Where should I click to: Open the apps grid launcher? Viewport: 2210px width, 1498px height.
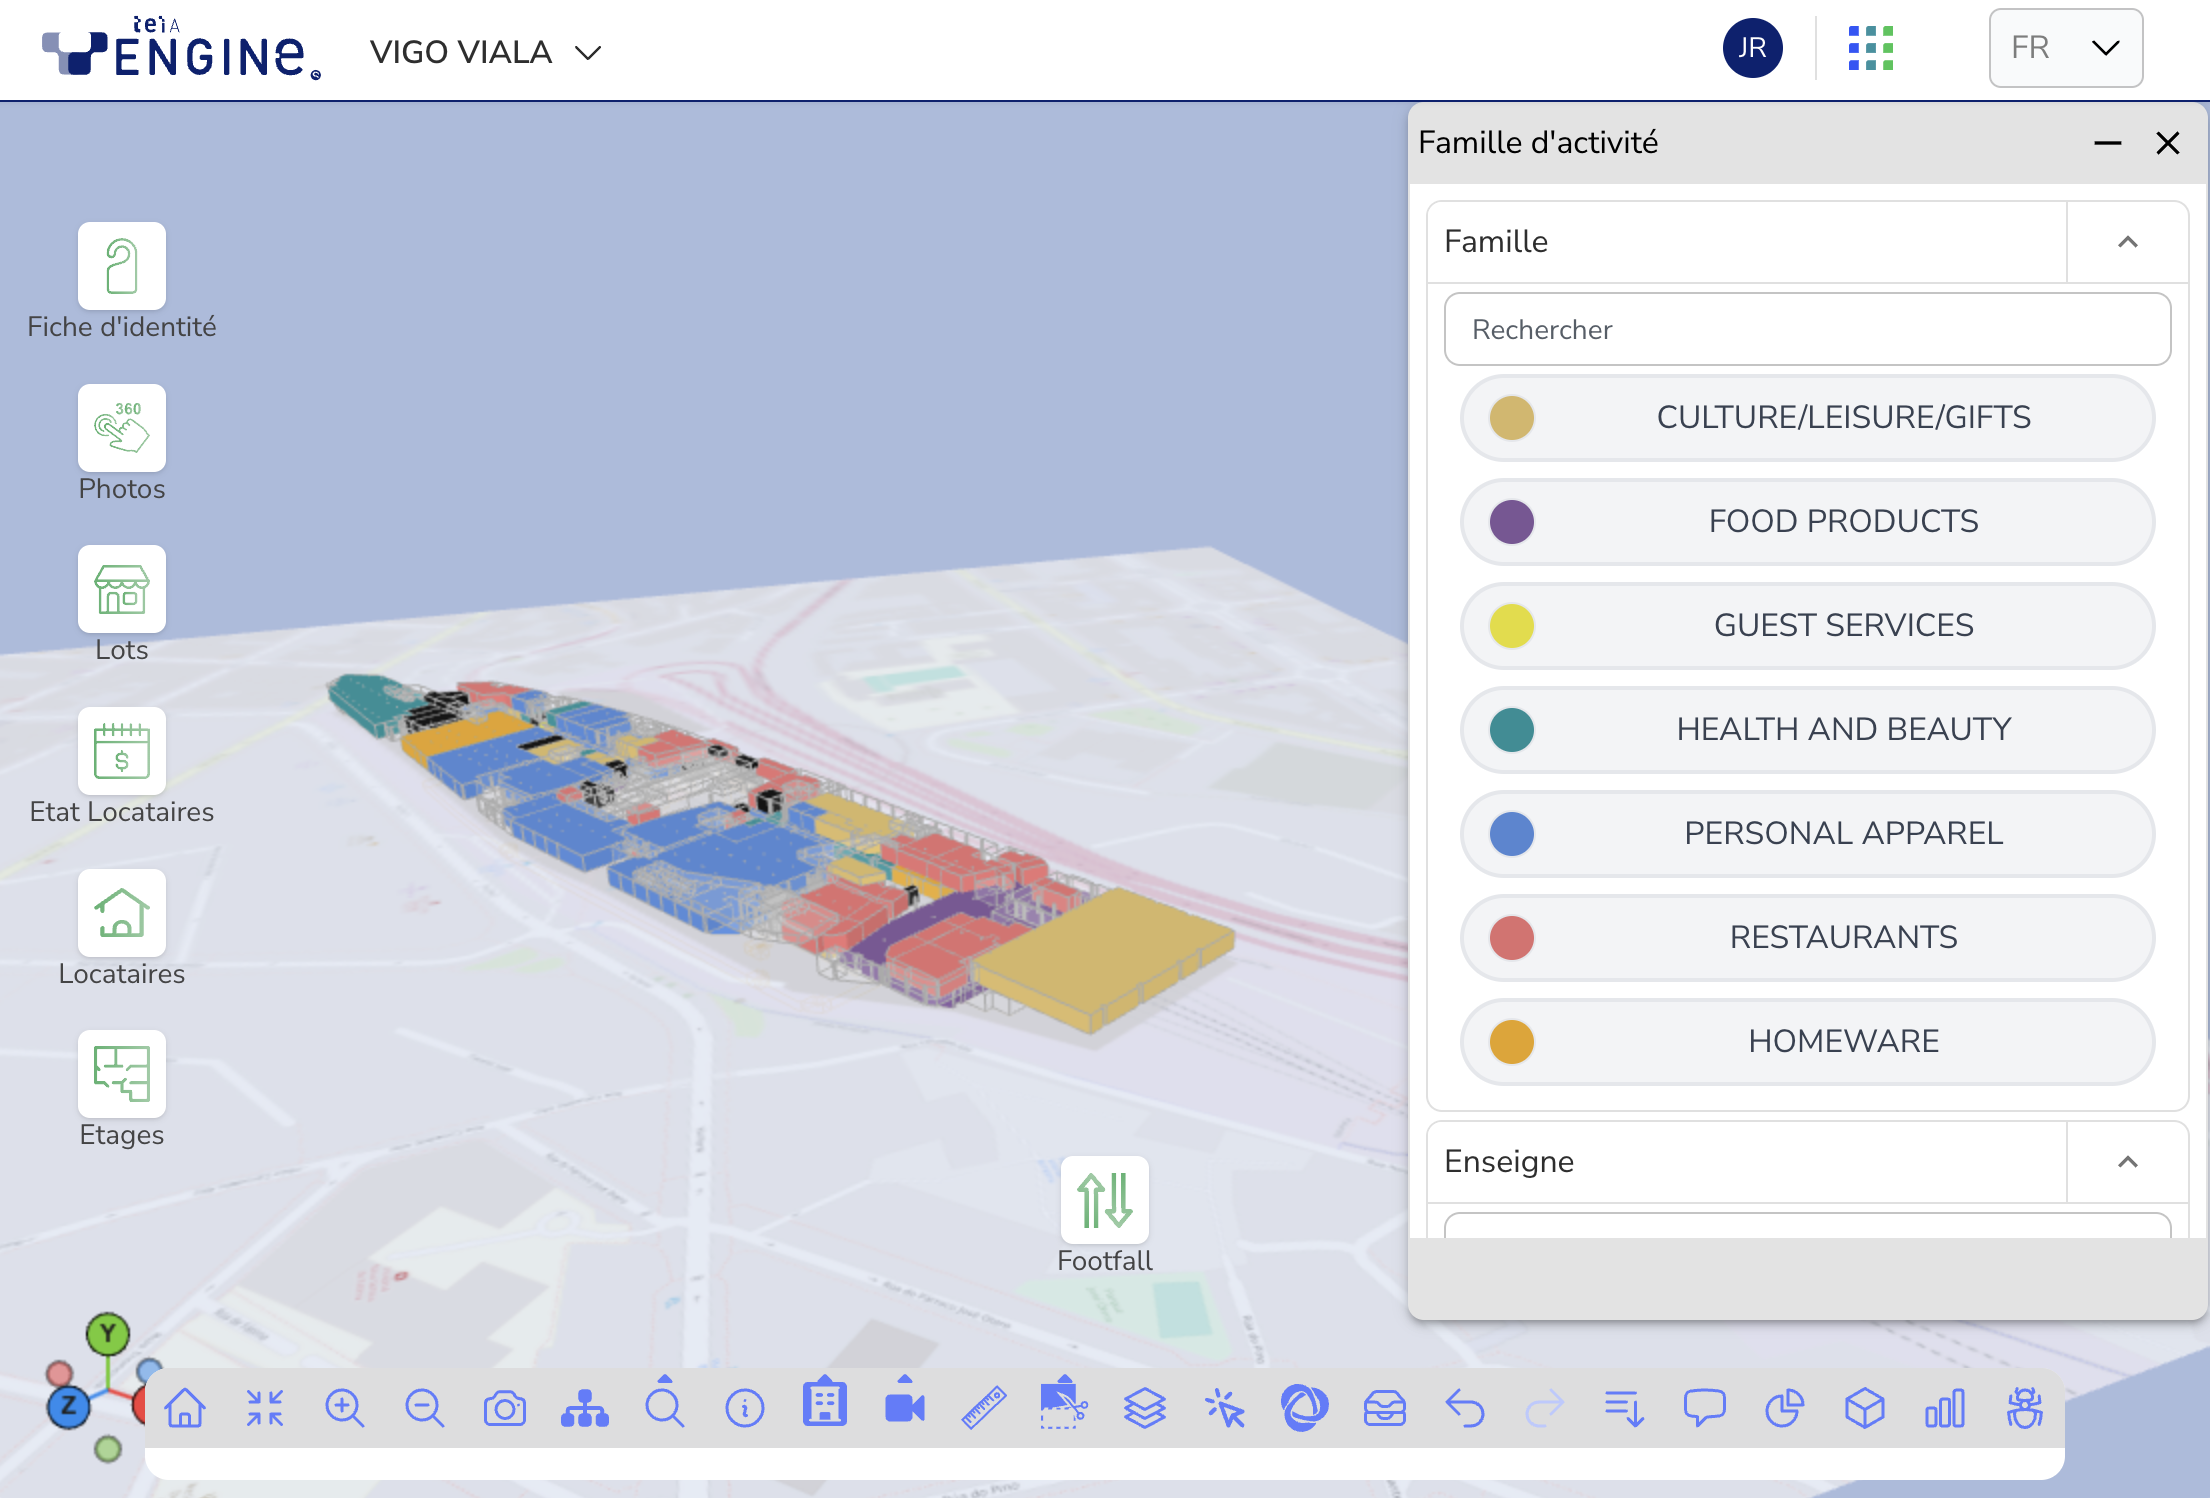click(x=1870, y=48)
